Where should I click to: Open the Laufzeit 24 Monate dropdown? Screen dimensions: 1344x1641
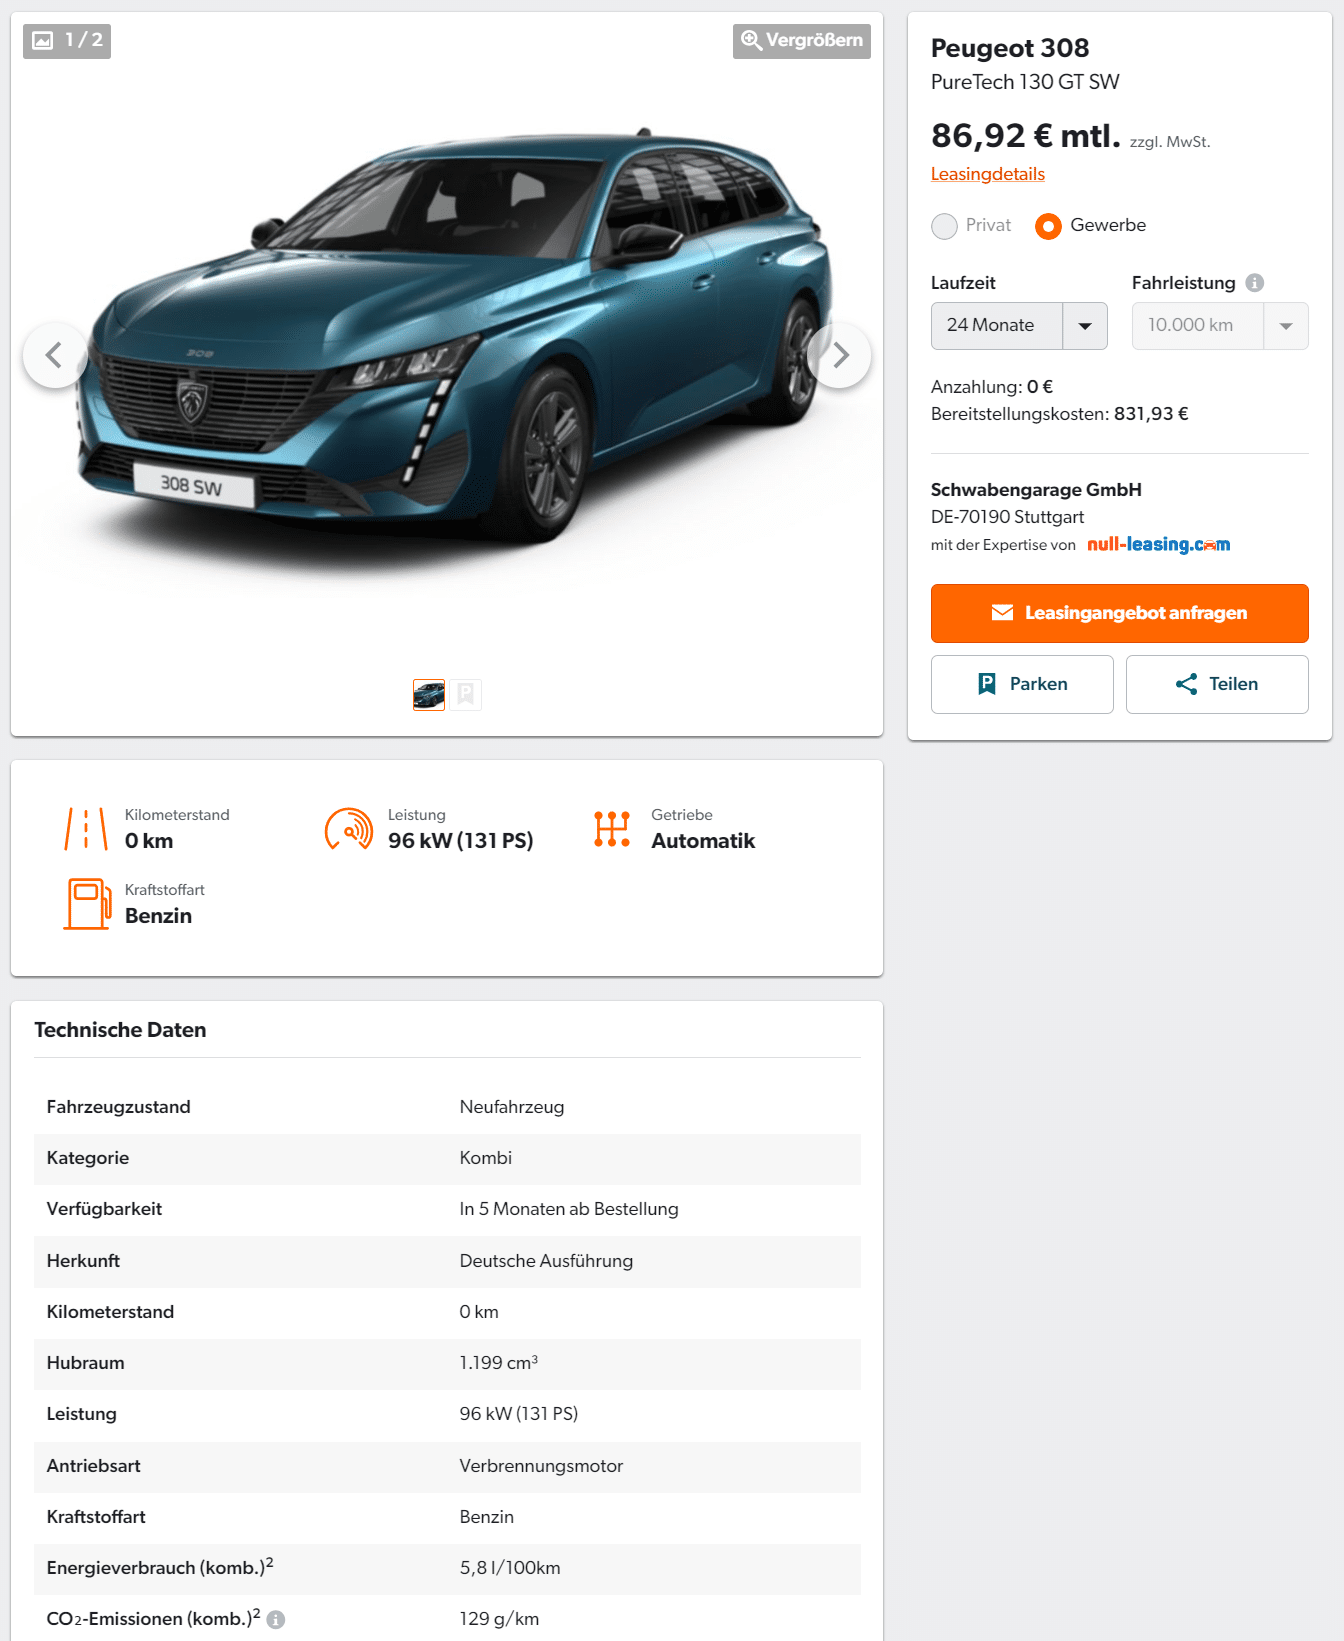[x=1019, y=326]
